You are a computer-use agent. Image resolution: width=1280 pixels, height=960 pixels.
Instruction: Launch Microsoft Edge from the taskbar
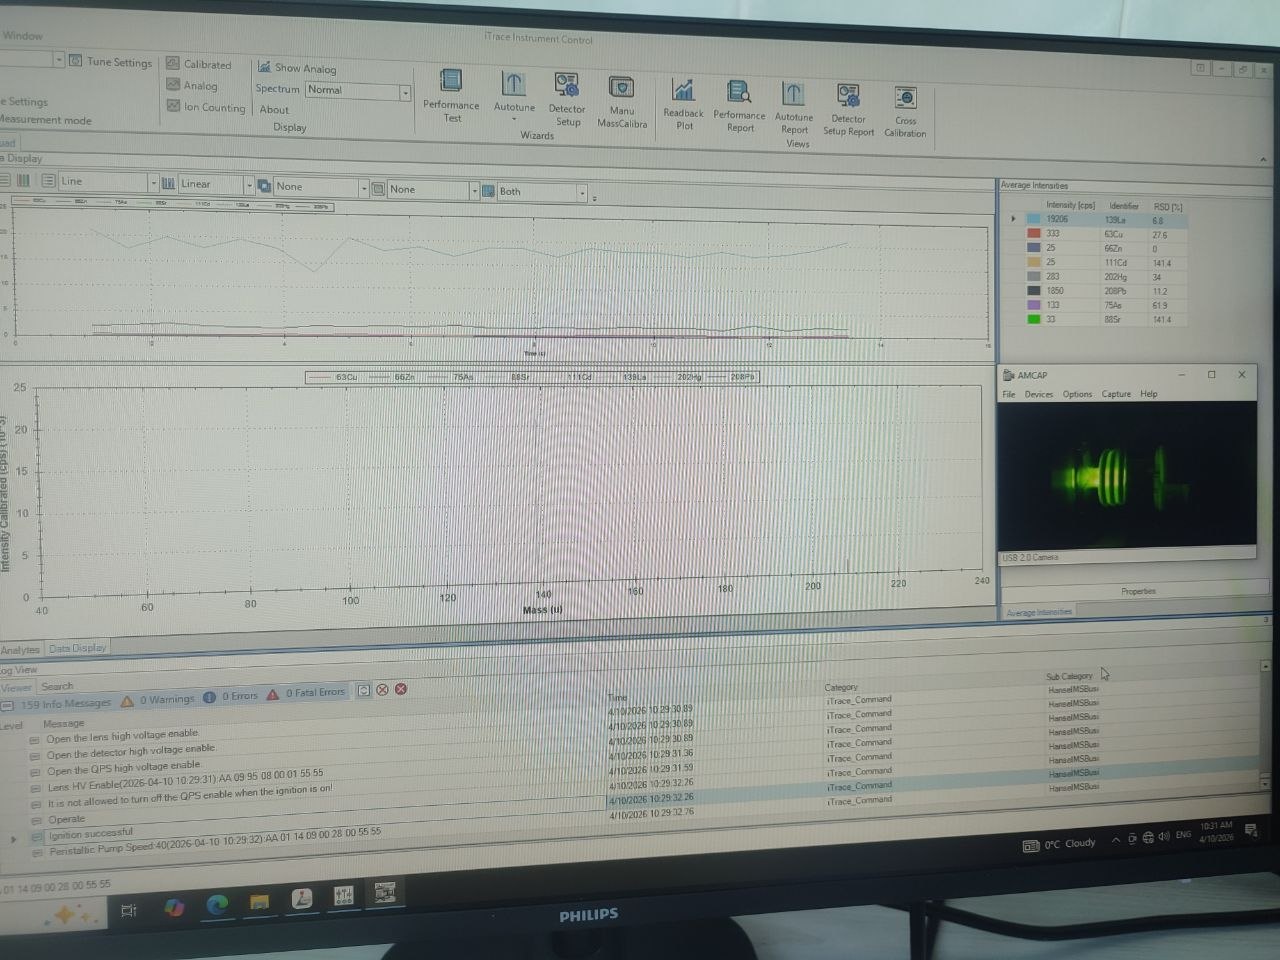click(217, 904)
